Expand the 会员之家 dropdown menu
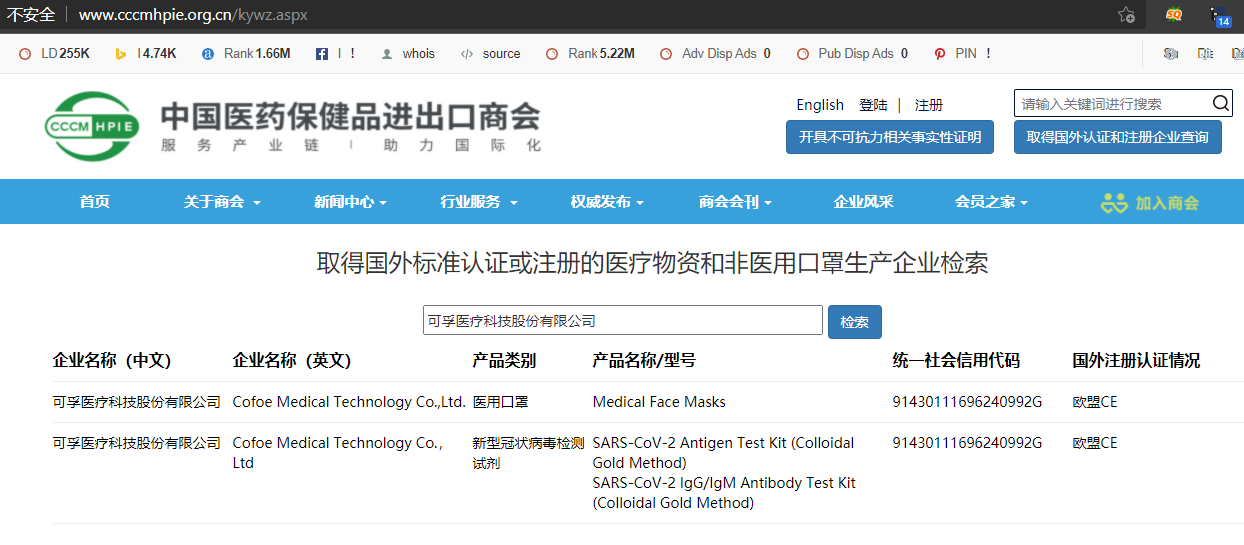 point(991,202)
